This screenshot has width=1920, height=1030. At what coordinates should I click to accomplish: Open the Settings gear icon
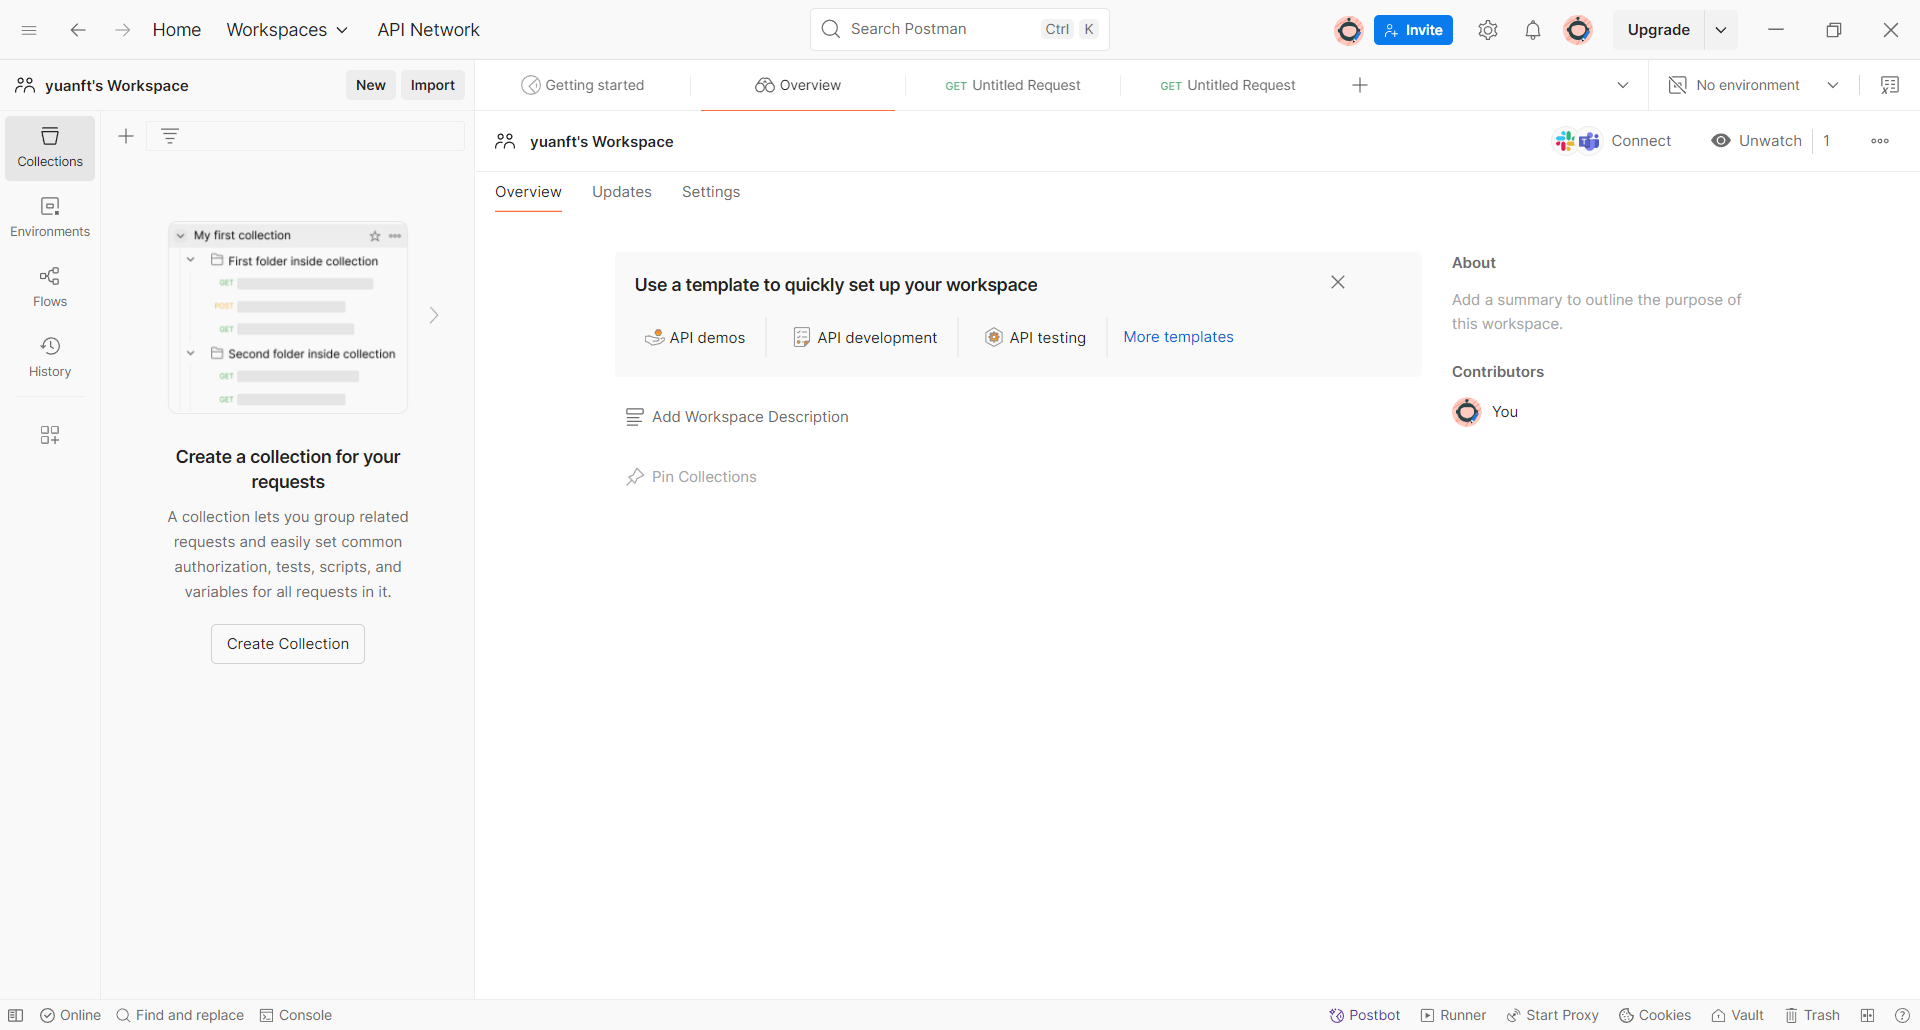click(1488, 30)
